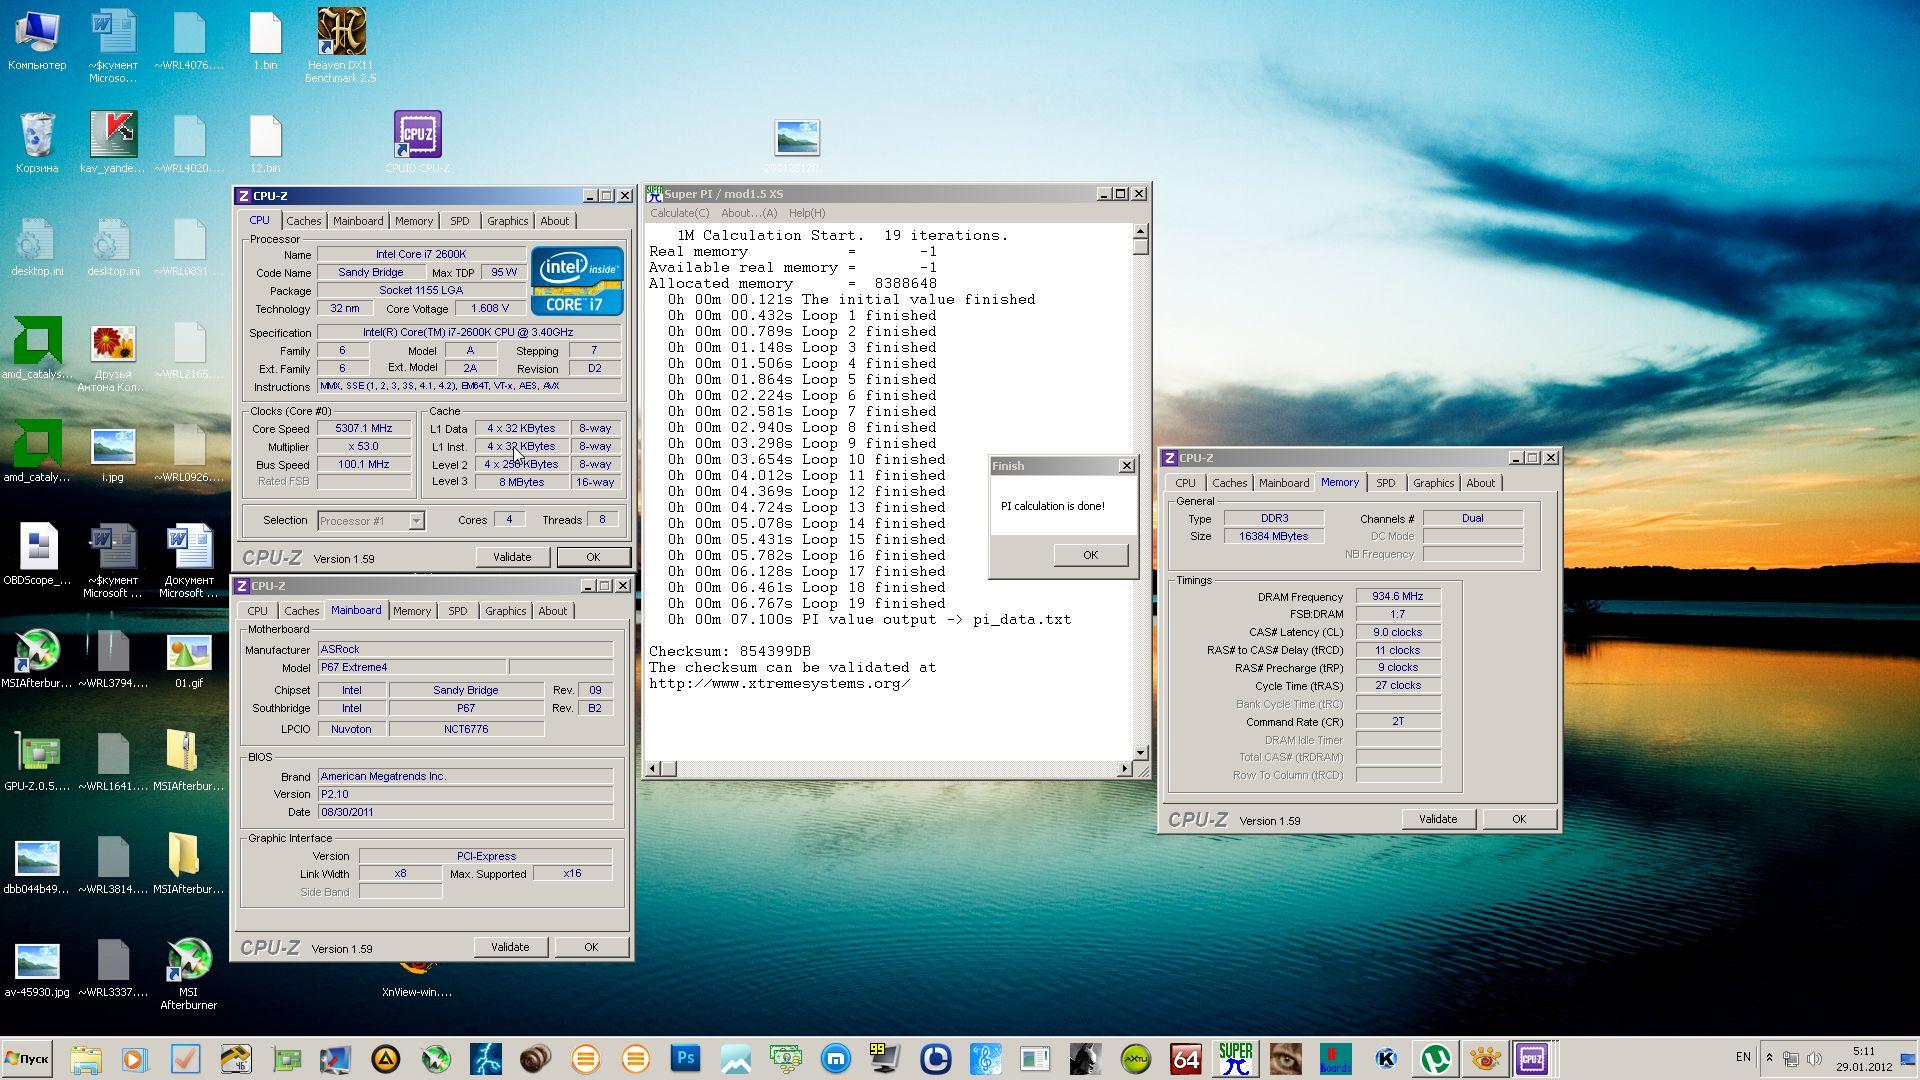The height and width of the screenshot is (1080, 1920).
Task: Switch to XnView taskbar button
Action: coord(1485,1059)
